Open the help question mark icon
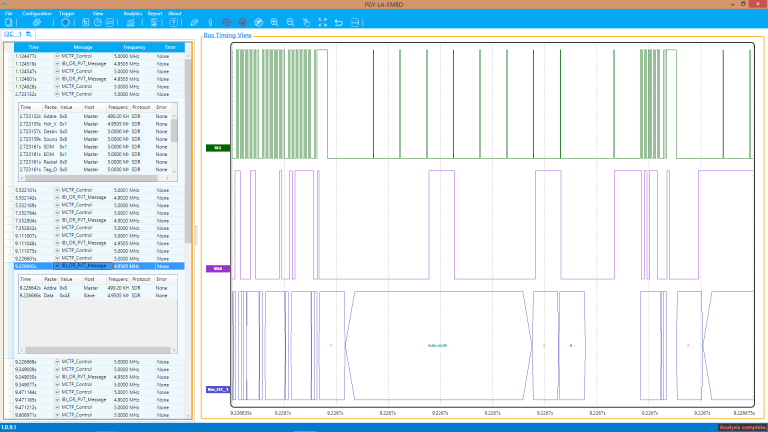Viewport: 768px width, 432px height. 173,23
